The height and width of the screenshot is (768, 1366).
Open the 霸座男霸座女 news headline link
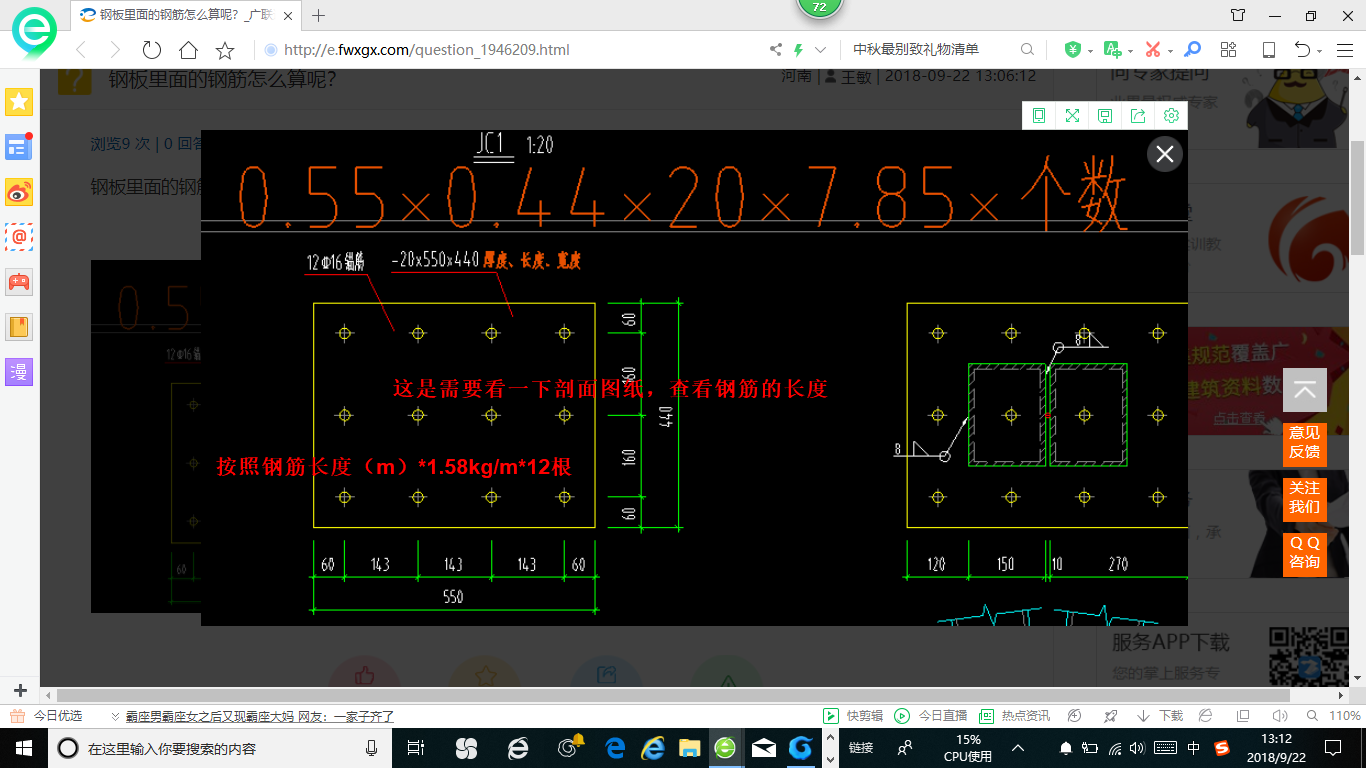259,716
